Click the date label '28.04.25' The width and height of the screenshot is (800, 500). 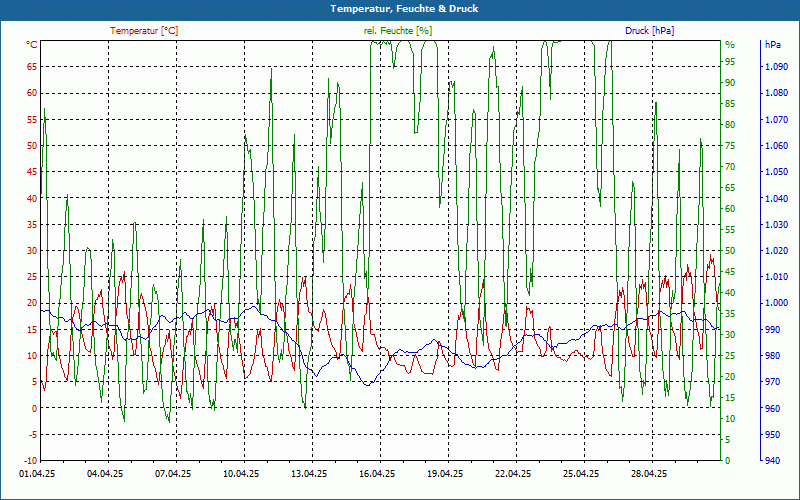pyautogui.click(x=649, y=474)
